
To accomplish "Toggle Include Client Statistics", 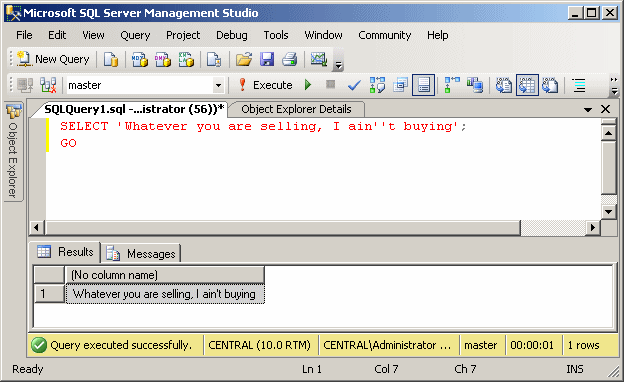I will [475, 85].
